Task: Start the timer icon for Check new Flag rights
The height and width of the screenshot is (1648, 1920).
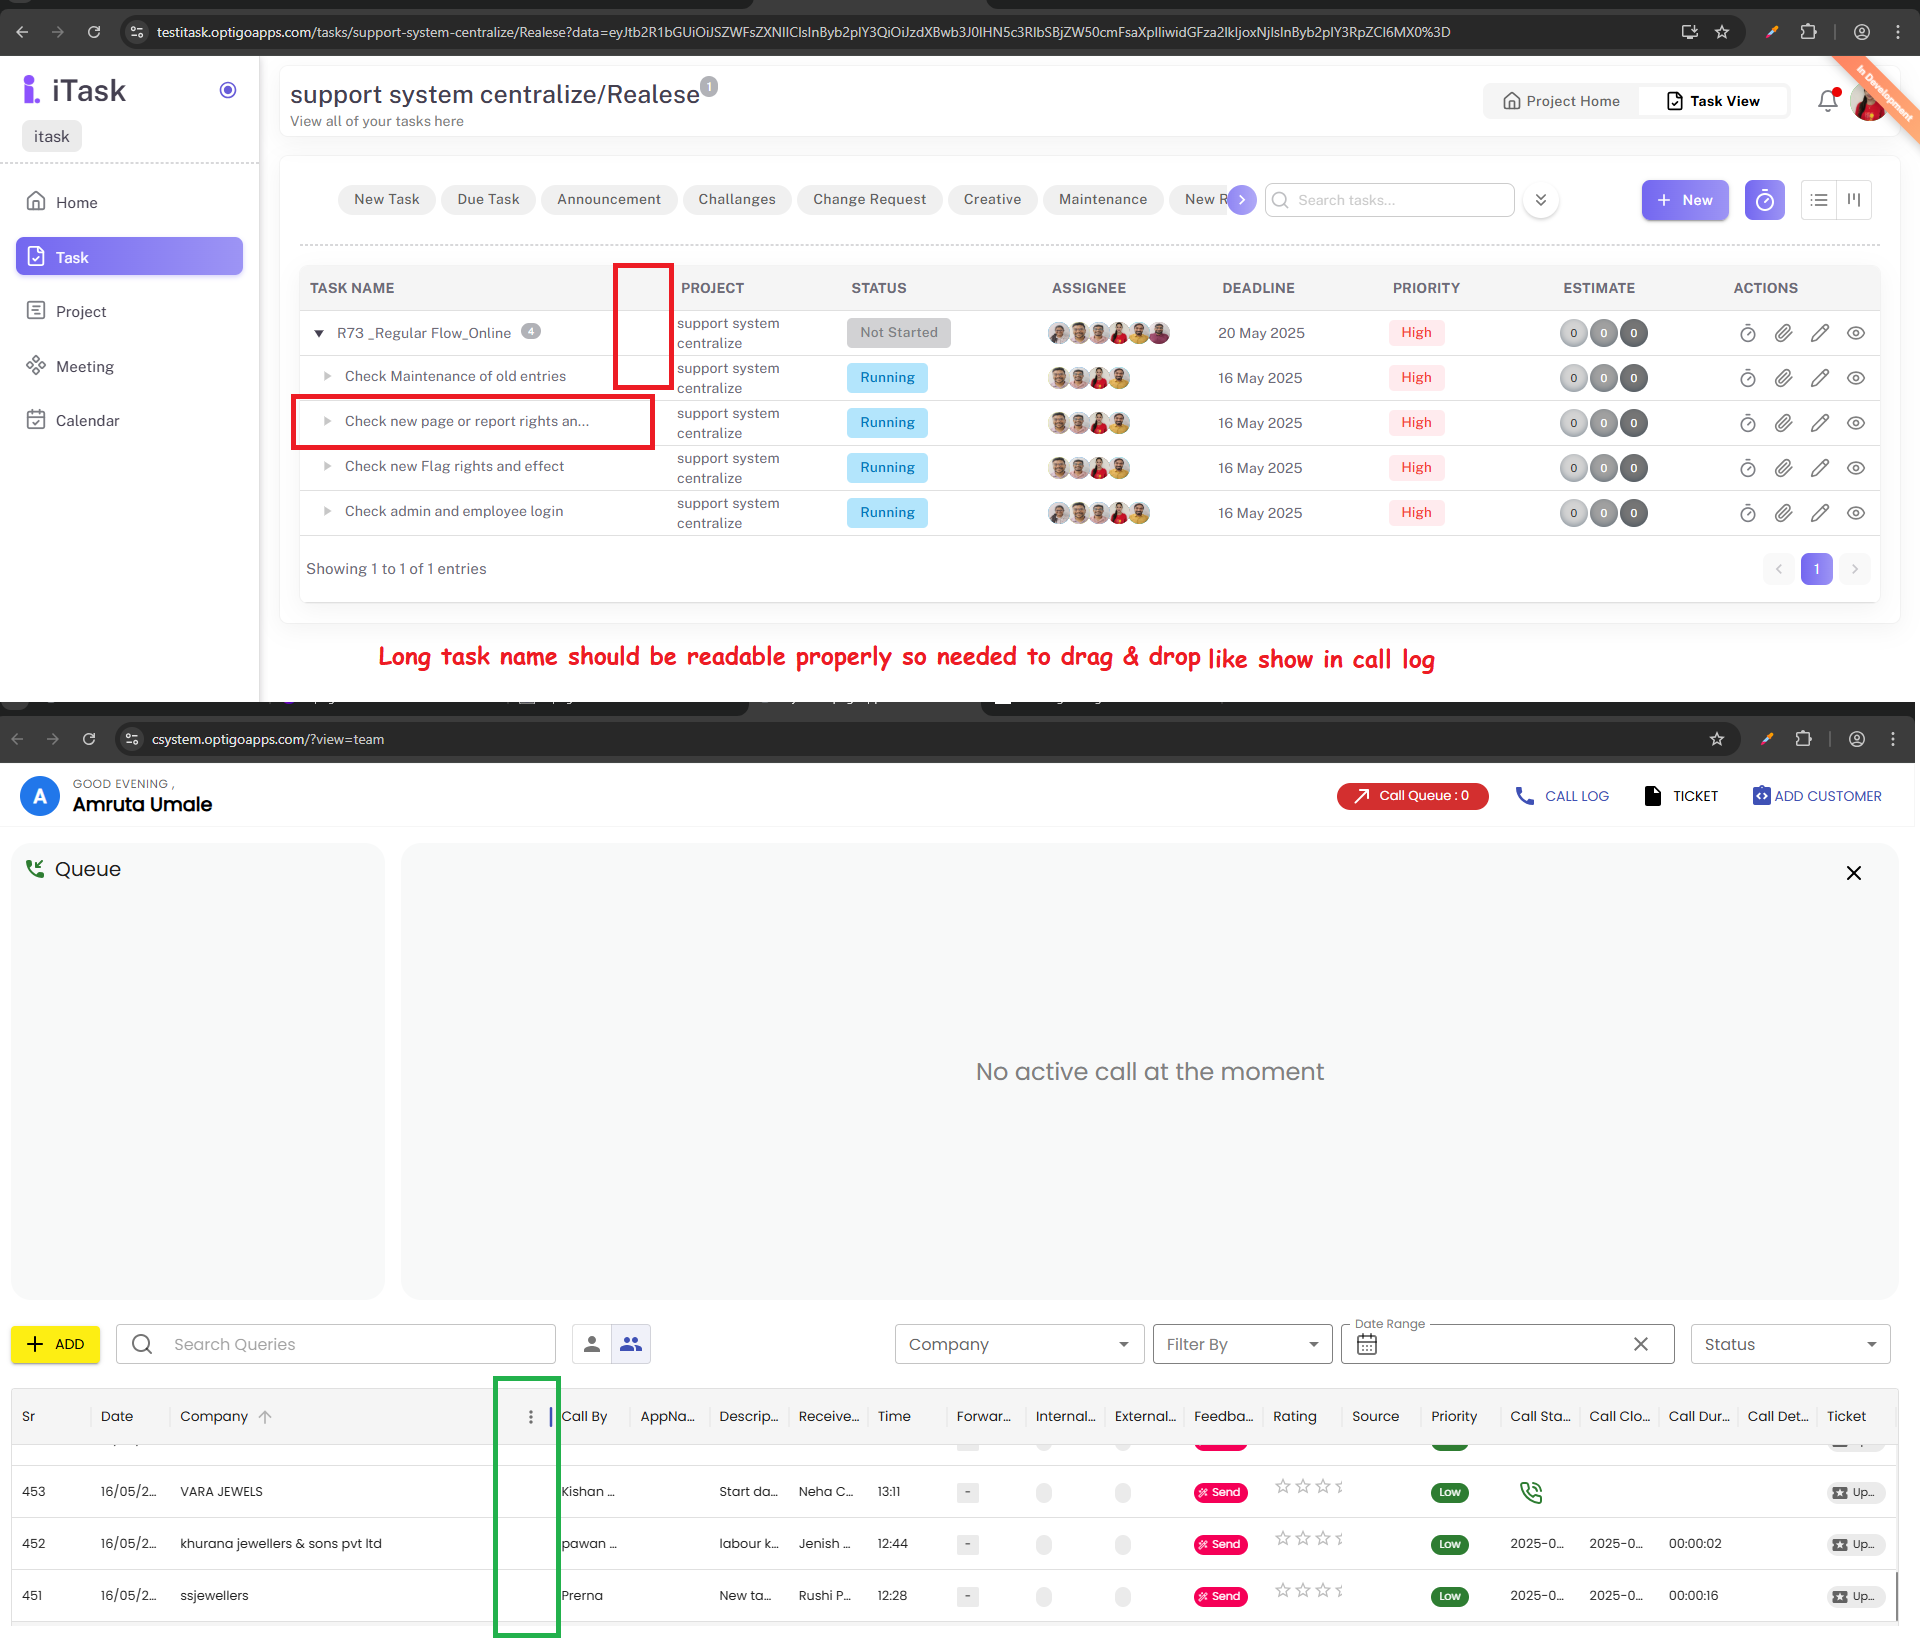Action: [1747, 468]
